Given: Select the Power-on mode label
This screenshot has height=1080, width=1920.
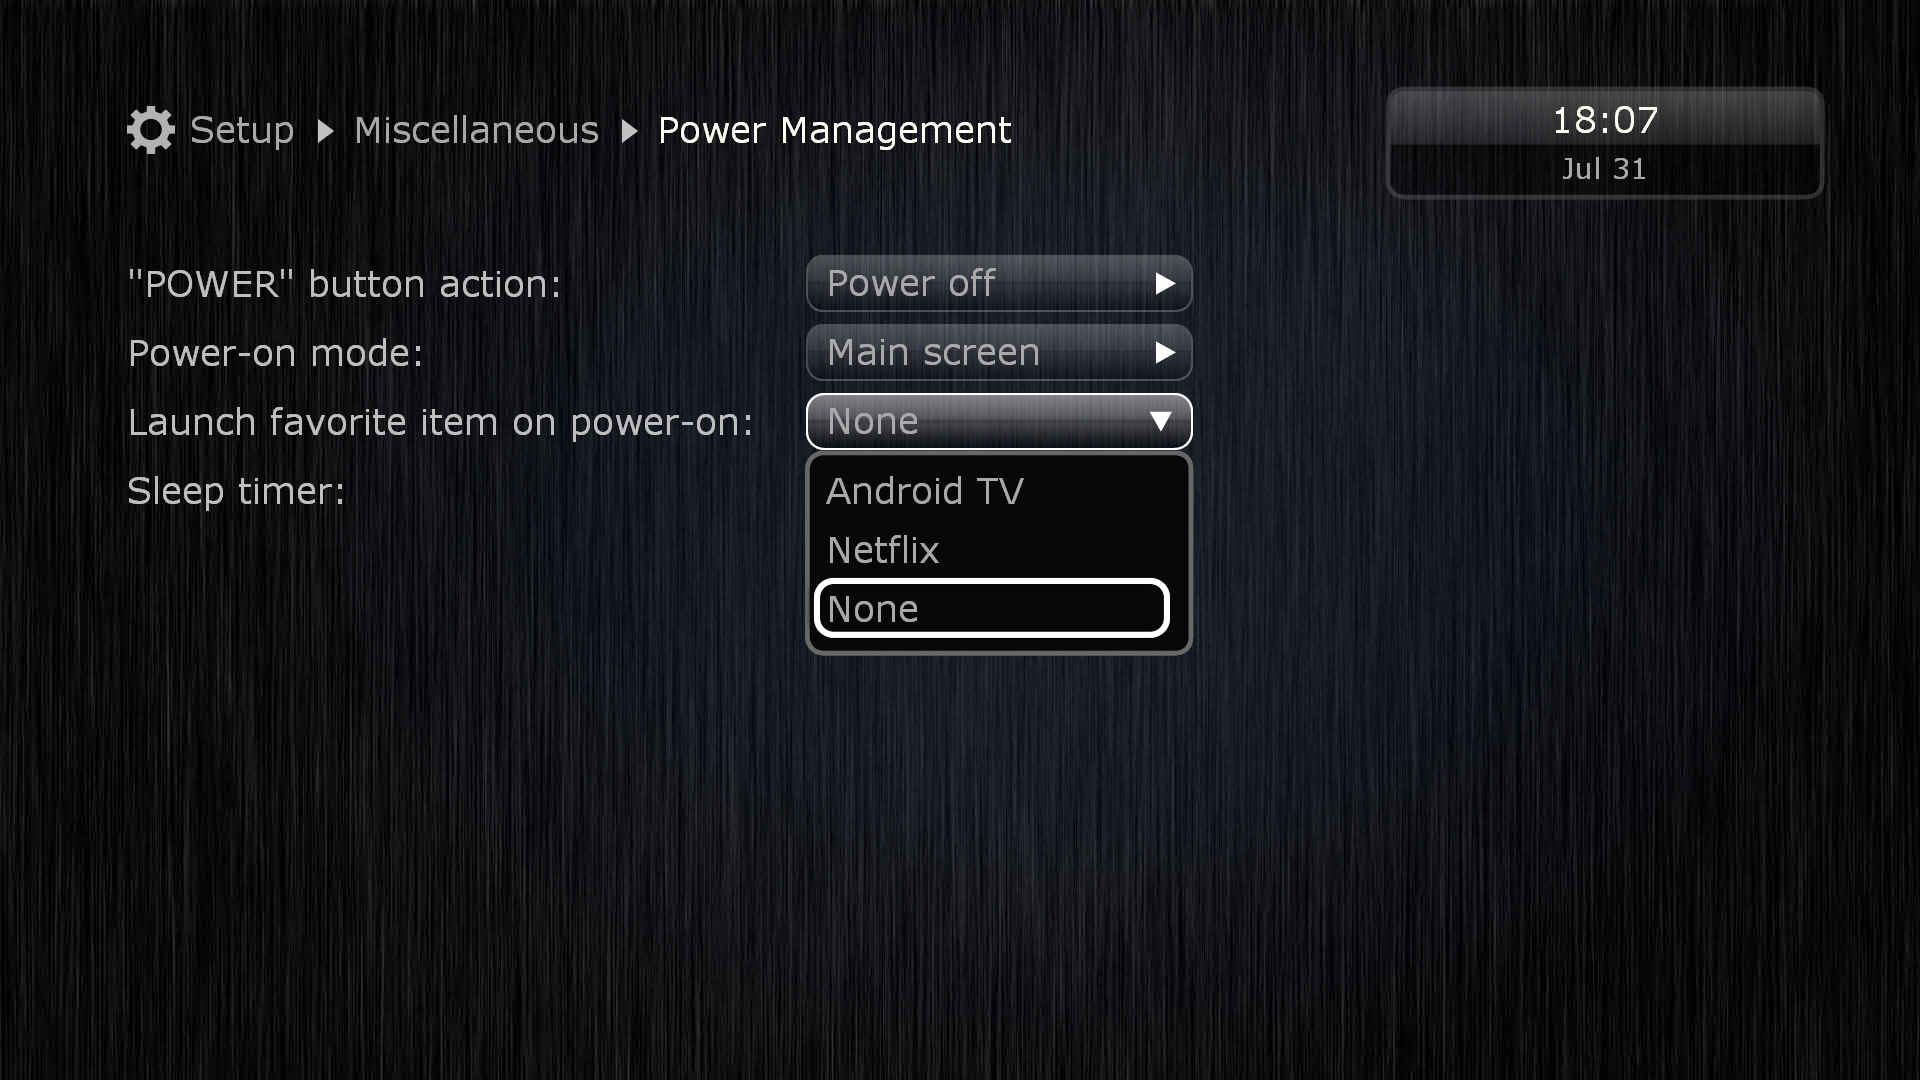Looking at the screenshot, I should point(276,353).
